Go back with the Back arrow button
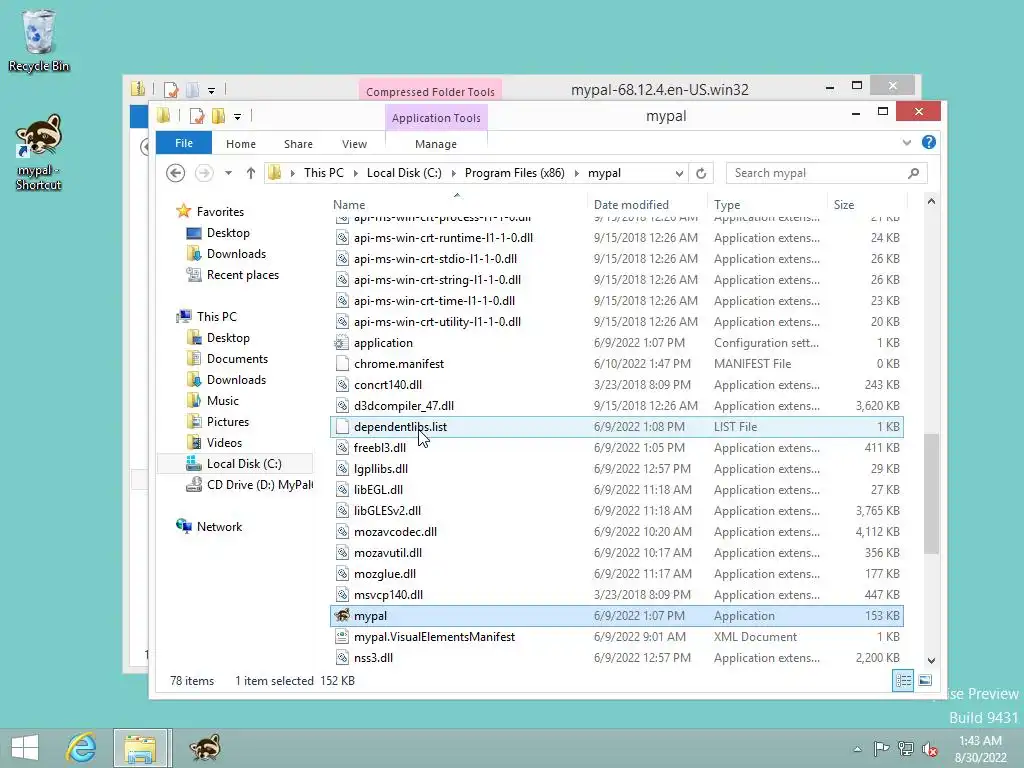 175,173
